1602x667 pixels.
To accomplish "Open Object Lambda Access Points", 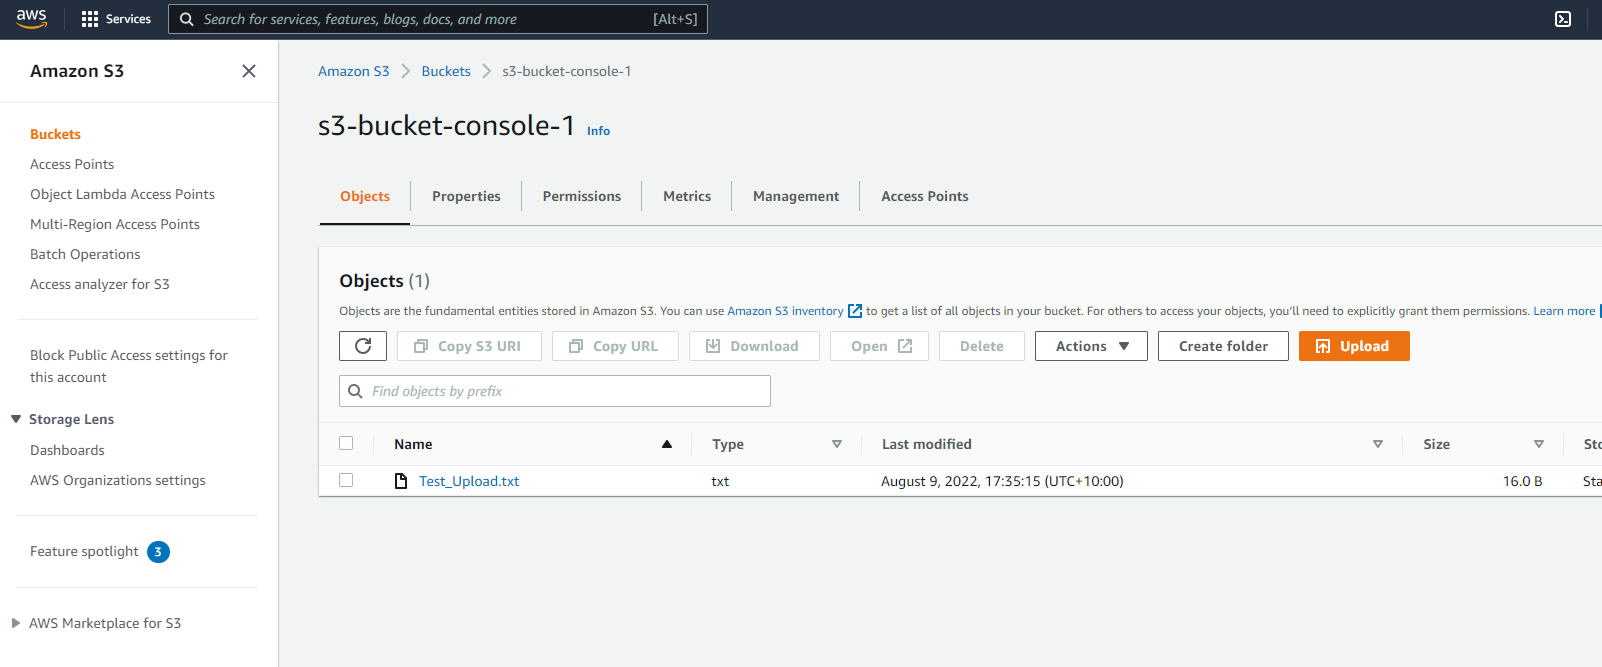I will [122, 194].
